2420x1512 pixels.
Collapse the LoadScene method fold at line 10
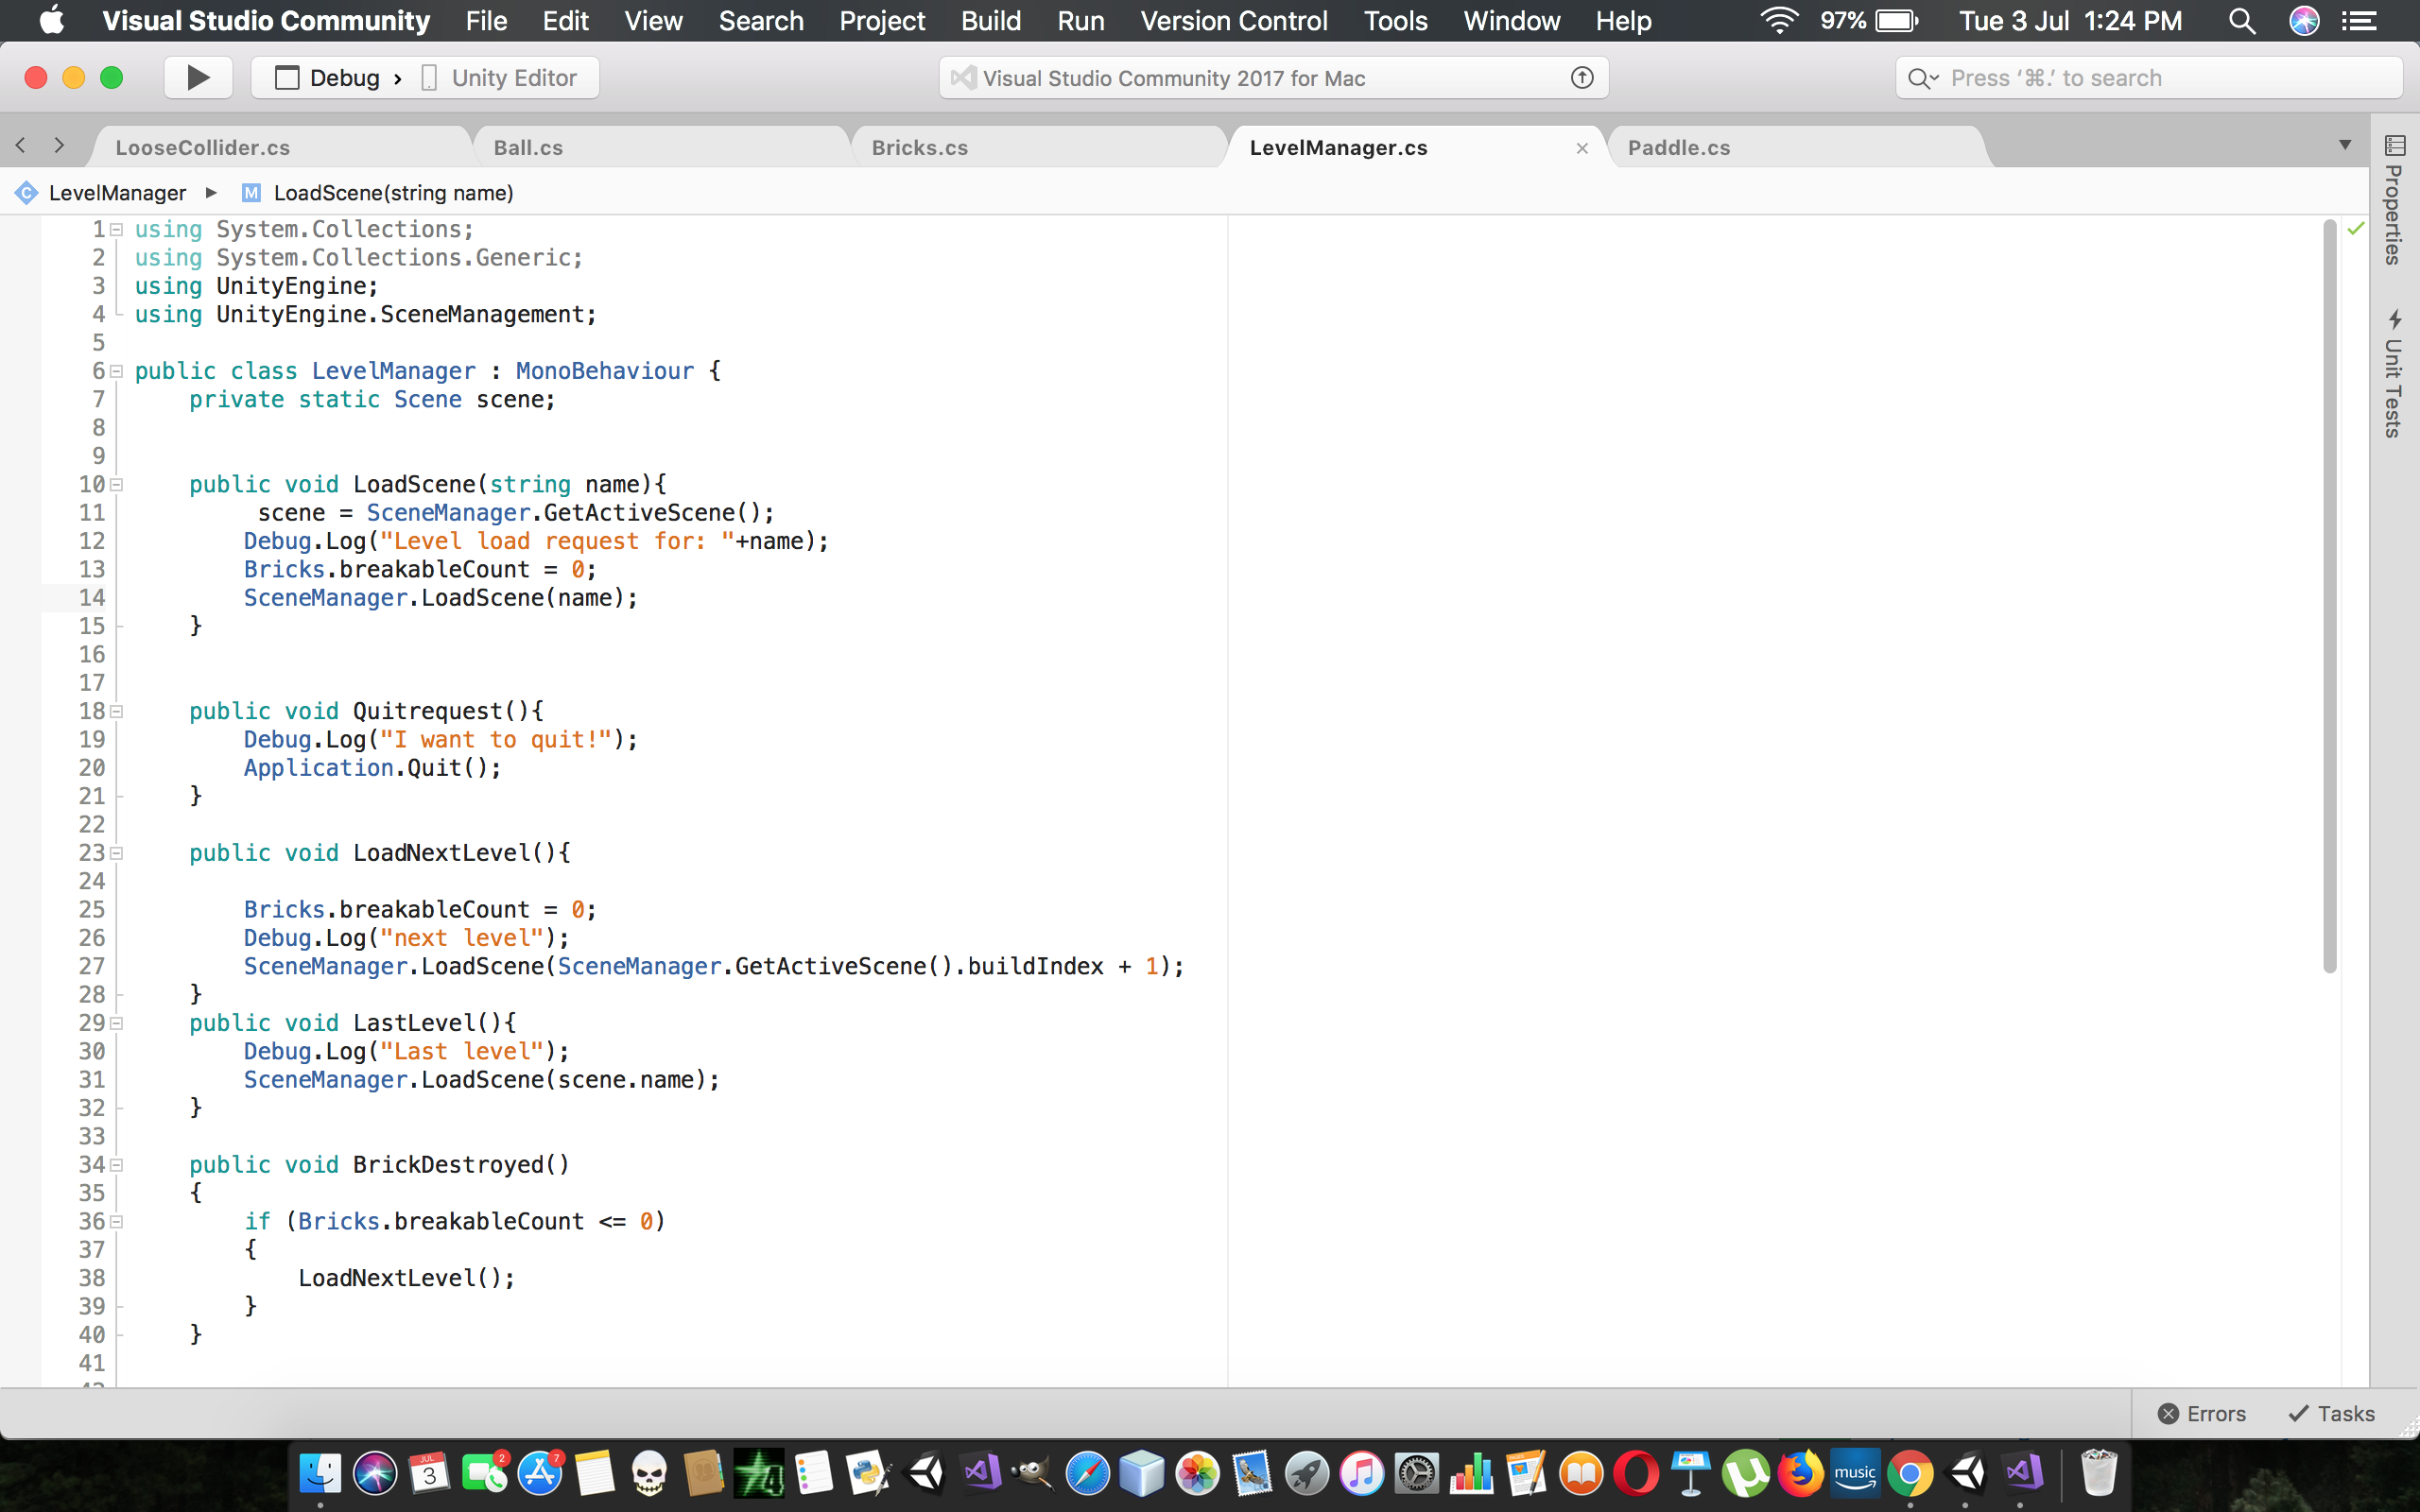point(117,485)
